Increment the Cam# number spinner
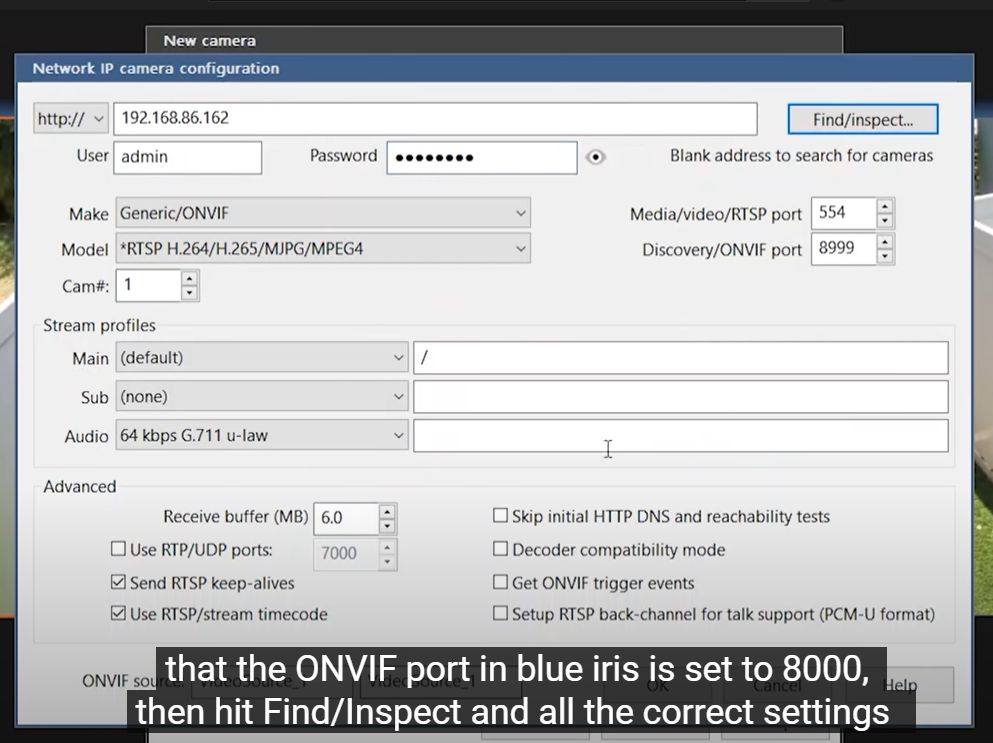The width and height of the screenshot is (993, 743). [189, 279]
